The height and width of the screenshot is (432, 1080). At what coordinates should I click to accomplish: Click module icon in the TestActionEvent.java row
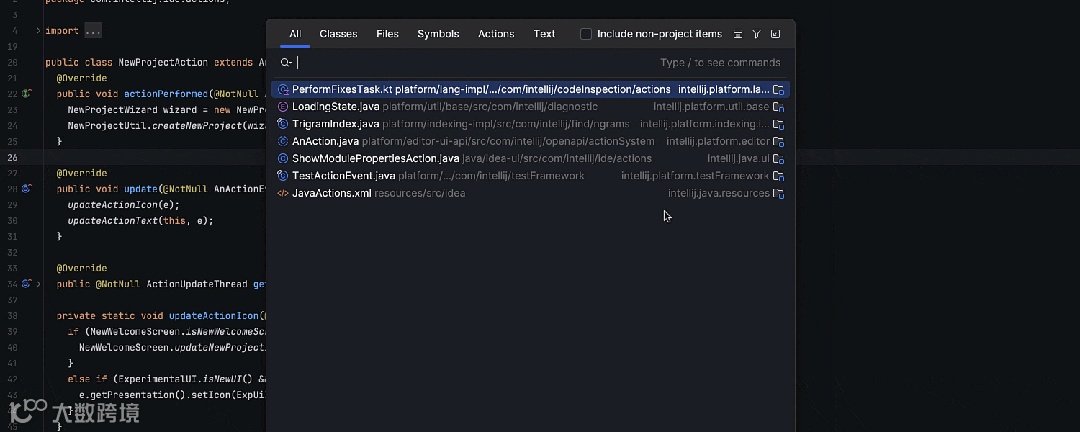[778, 176]
